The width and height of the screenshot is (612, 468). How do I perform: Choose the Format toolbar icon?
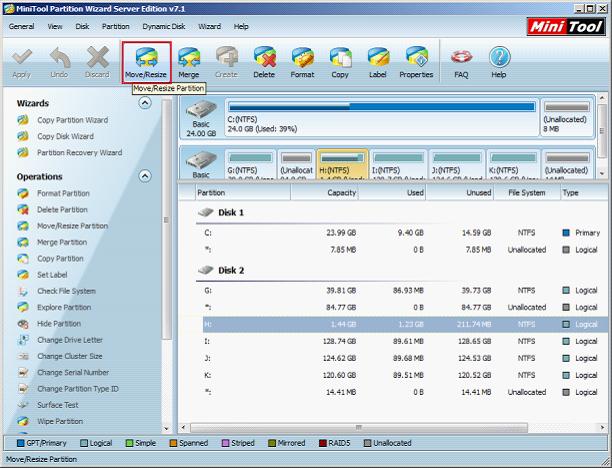302,62
